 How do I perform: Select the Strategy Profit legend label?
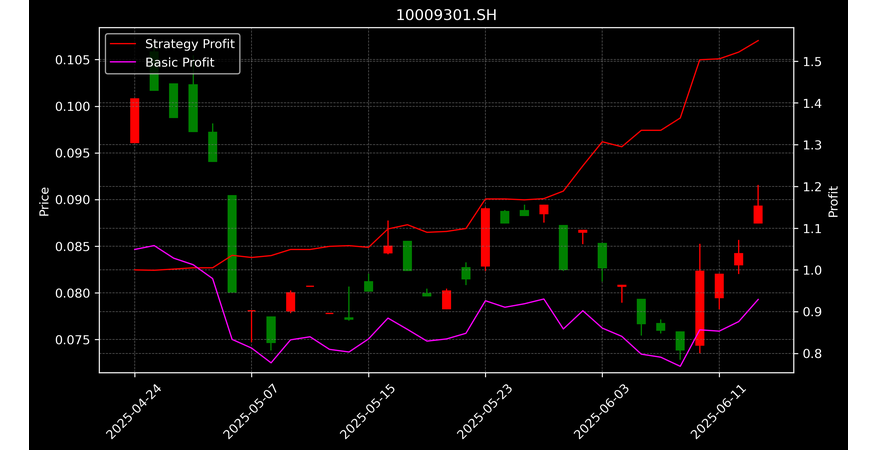190,44
